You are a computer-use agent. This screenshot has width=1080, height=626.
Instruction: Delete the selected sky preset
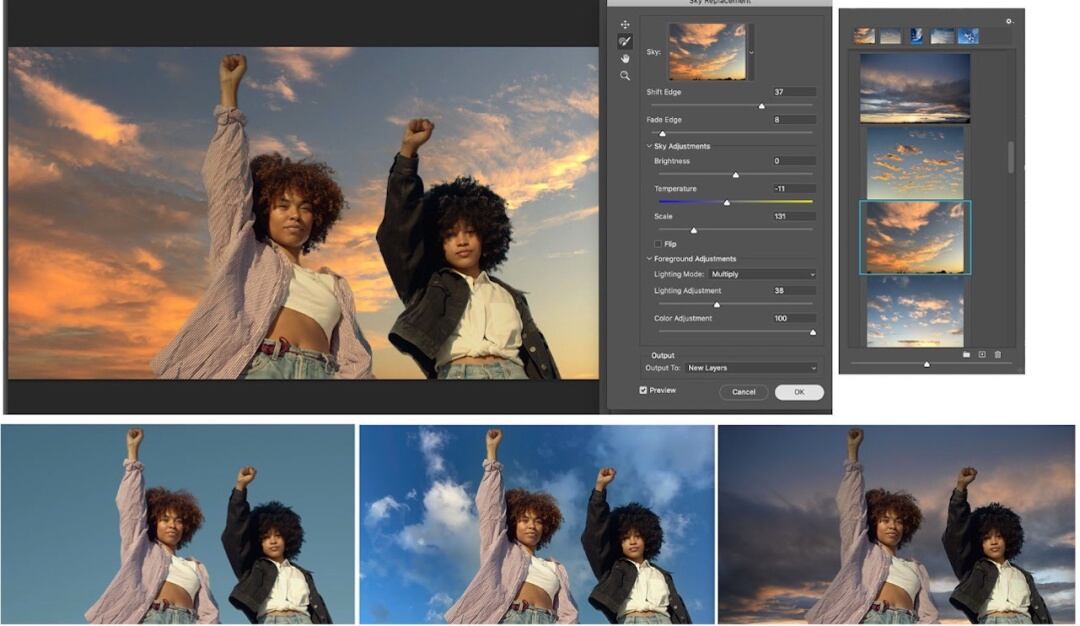[x=997, y=354]
